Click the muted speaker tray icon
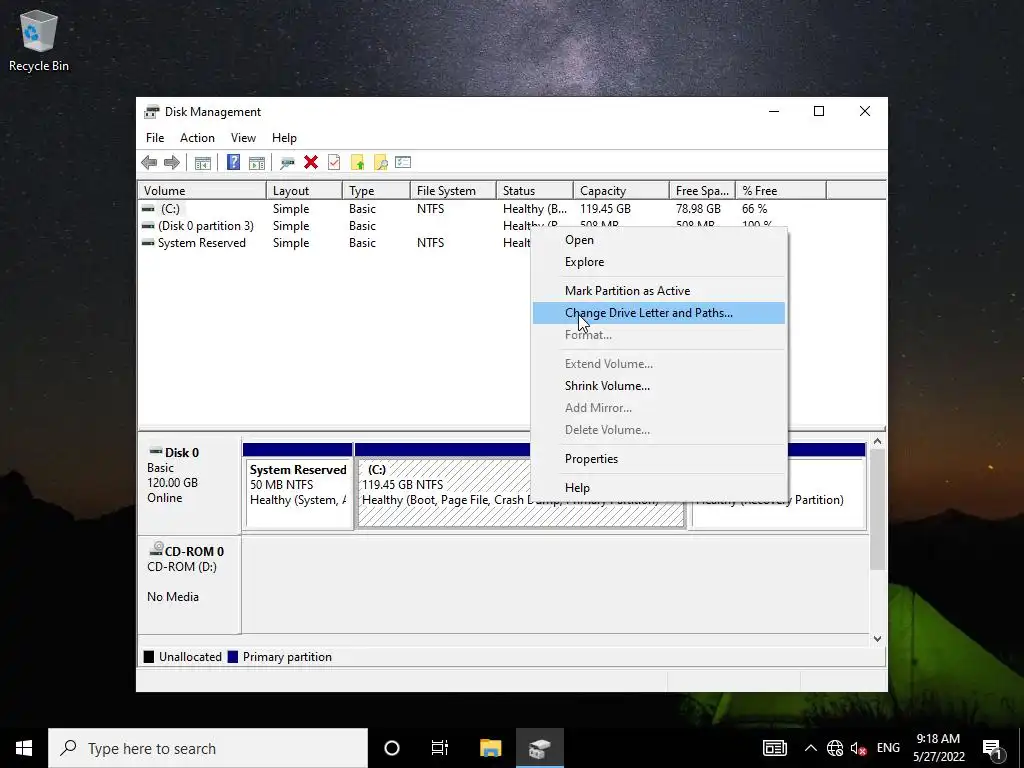The image size is (1024, 768). (x=858, y=748)
